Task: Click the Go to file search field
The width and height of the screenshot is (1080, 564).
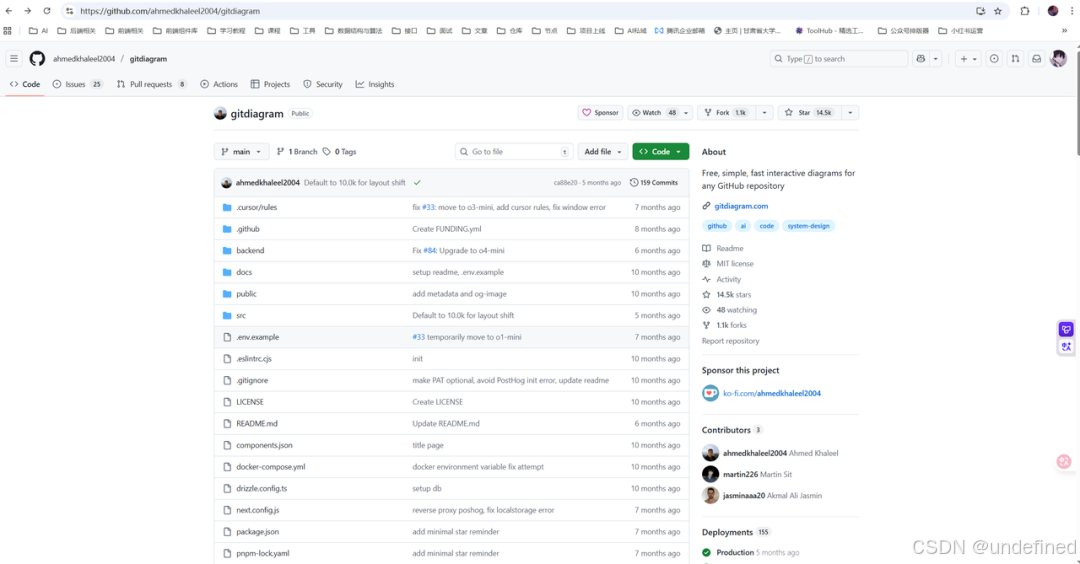Action: pyautogui.click(x=514, y=152)
